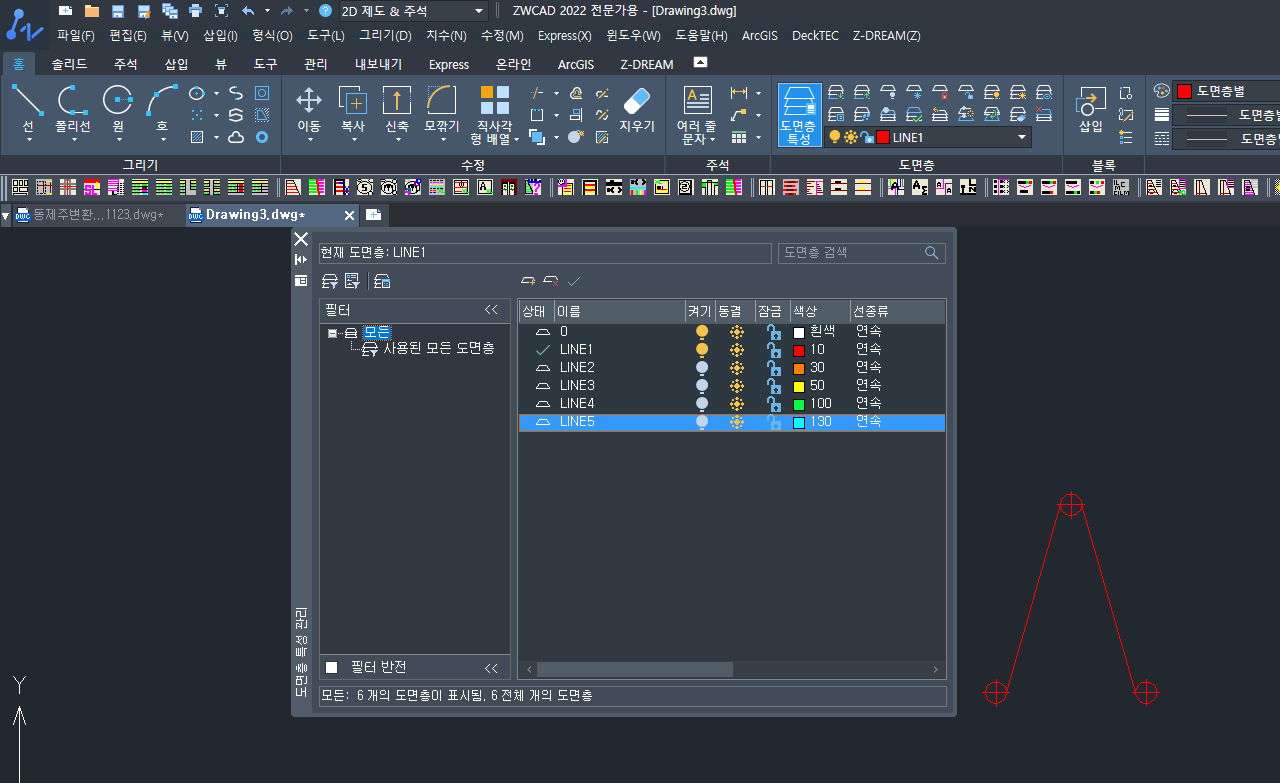Open Layer Properties (도면층 특성) manager

coord(799,114)
